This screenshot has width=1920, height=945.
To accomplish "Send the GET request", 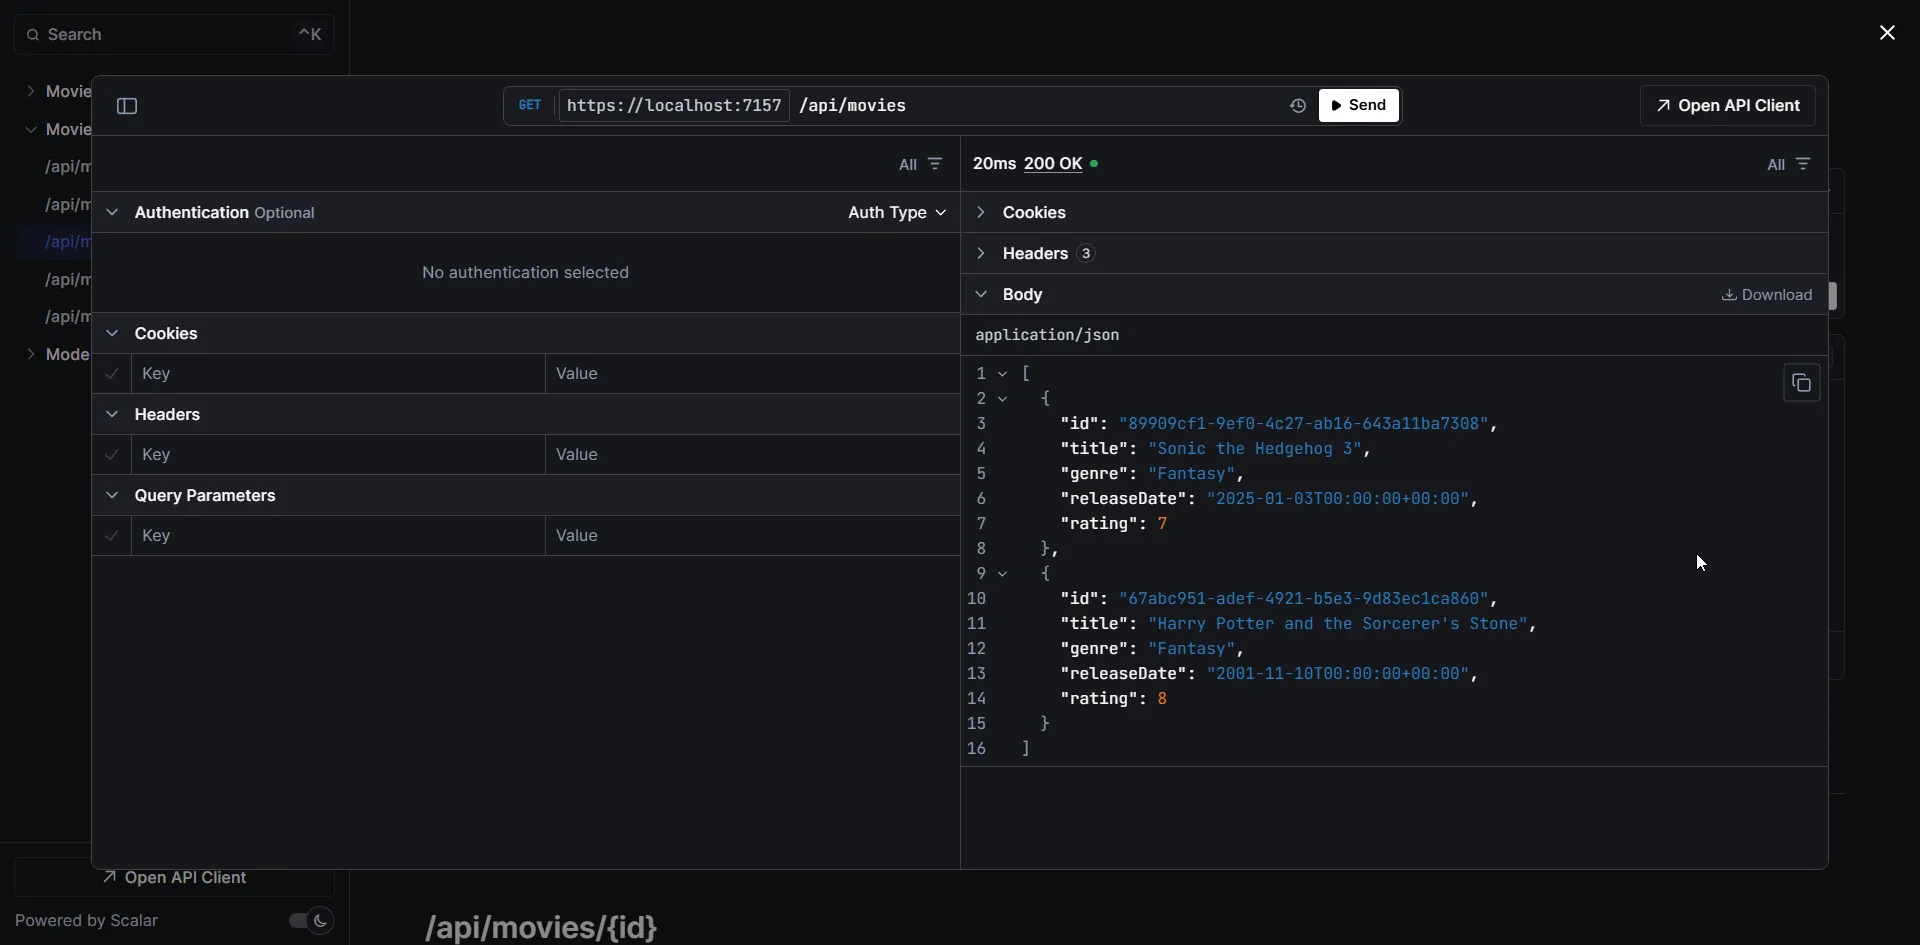I will tap(1358, 106).
